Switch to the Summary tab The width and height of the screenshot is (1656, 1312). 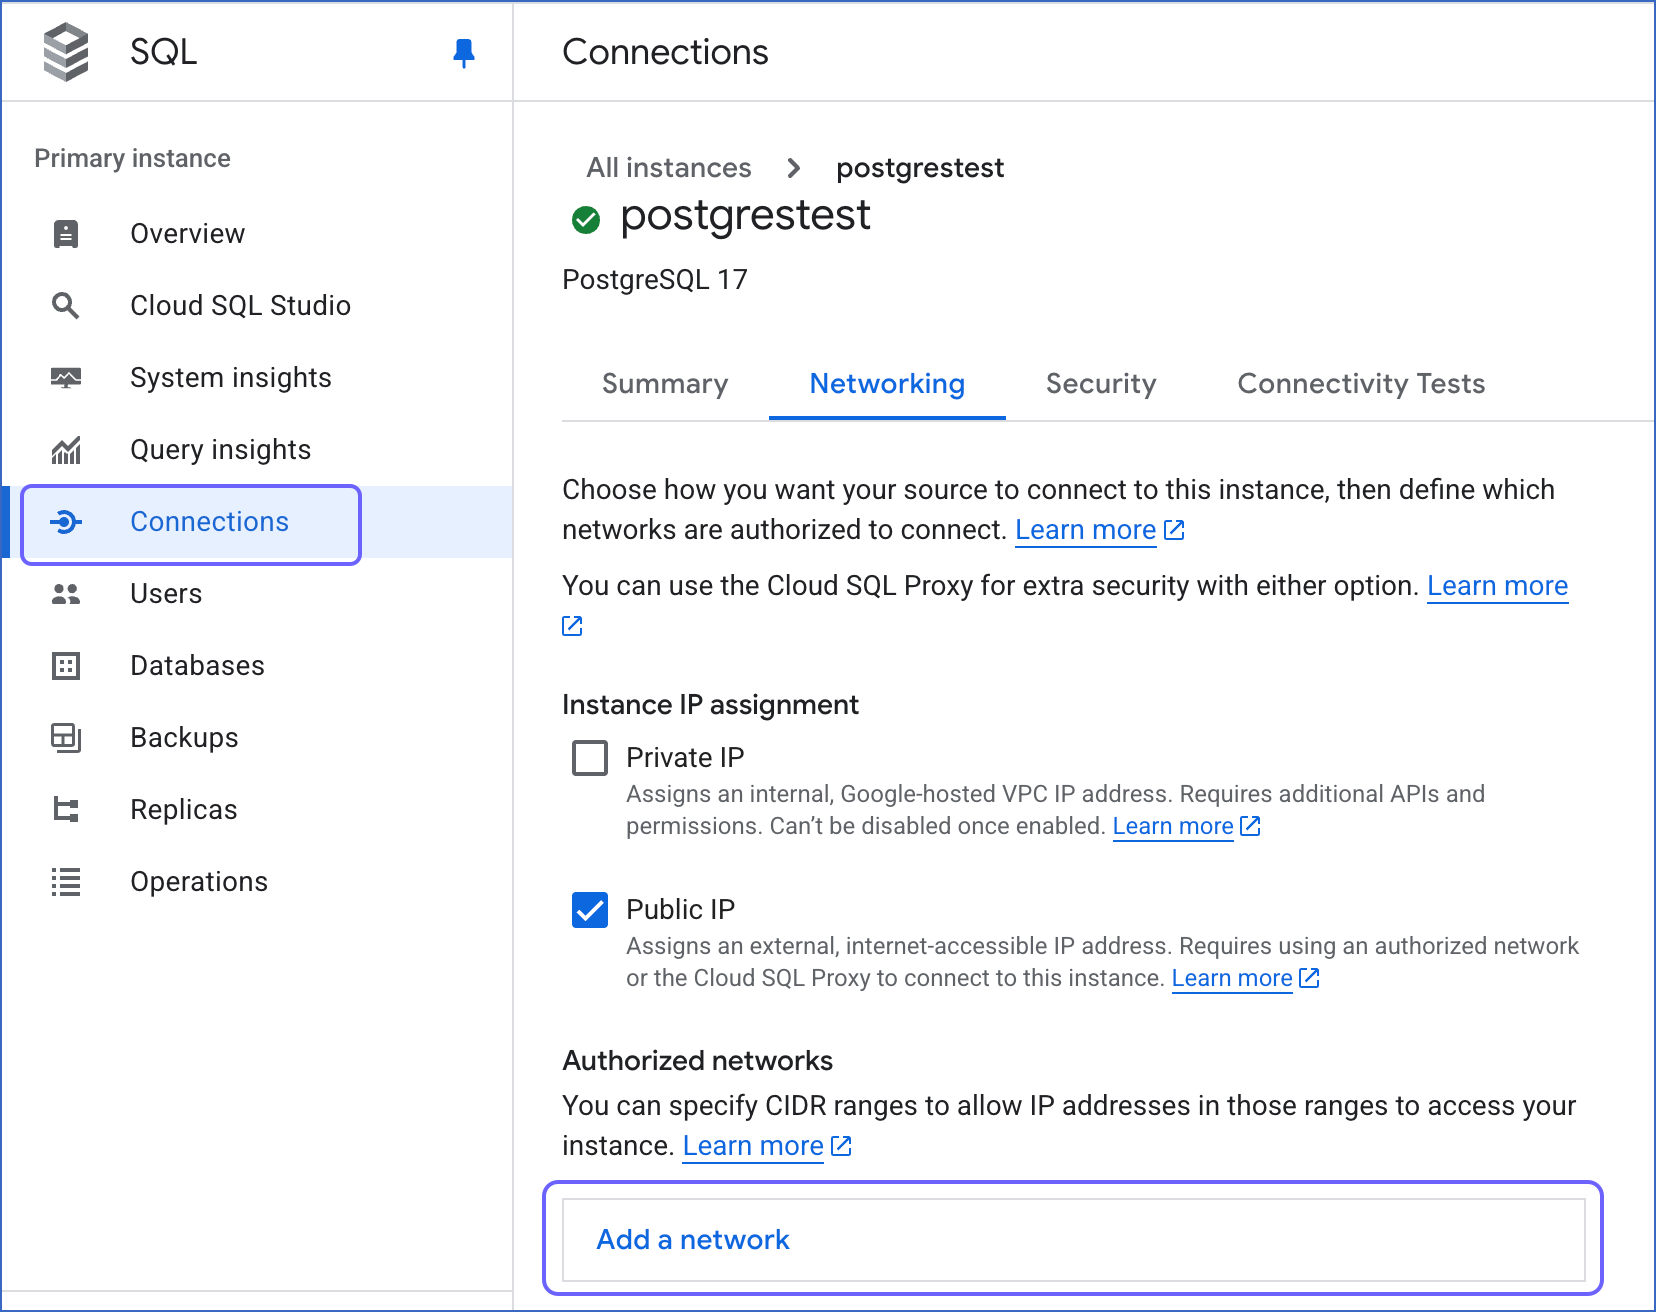pyautogui.click(x=665, y=384)
